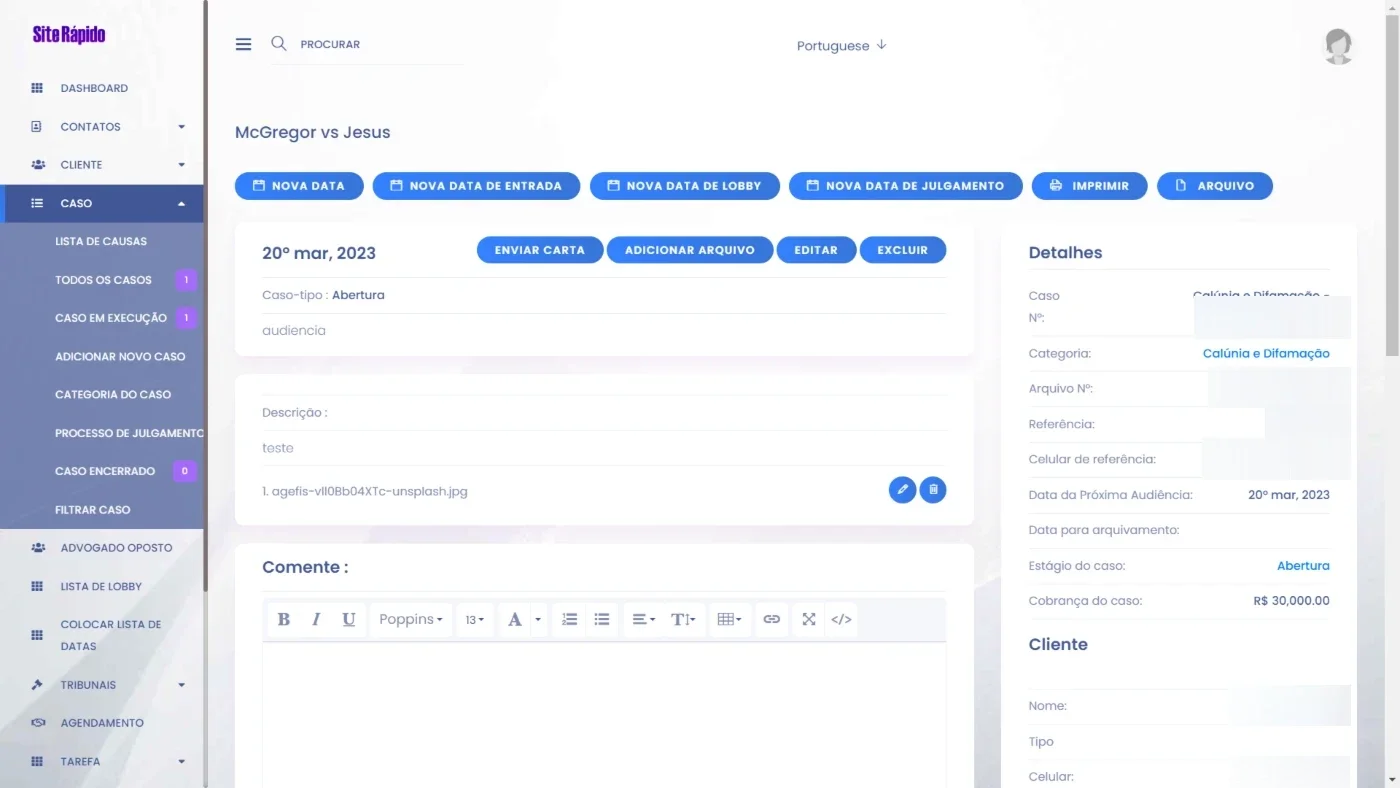The height and width of the screenshot is (788, 1400).
Task: Delete the attached file with trash icon
Action: (x=933, y=489)
